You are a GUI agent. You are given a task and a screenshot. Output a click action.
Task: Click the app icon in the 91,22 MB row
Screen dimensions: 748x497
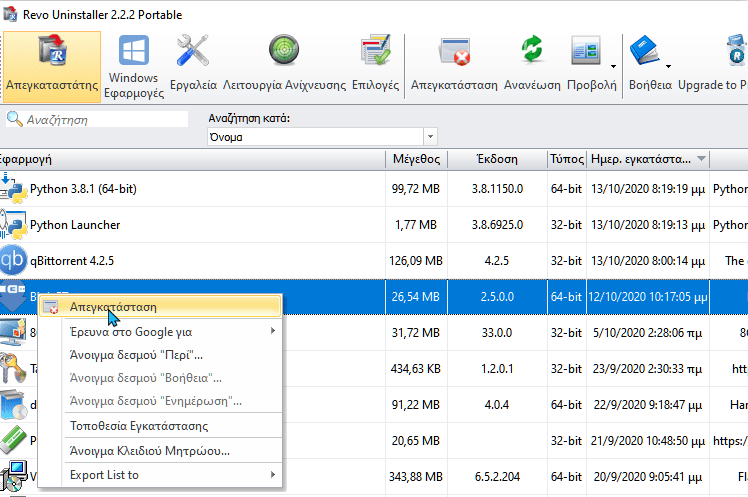tap(13, 404)
